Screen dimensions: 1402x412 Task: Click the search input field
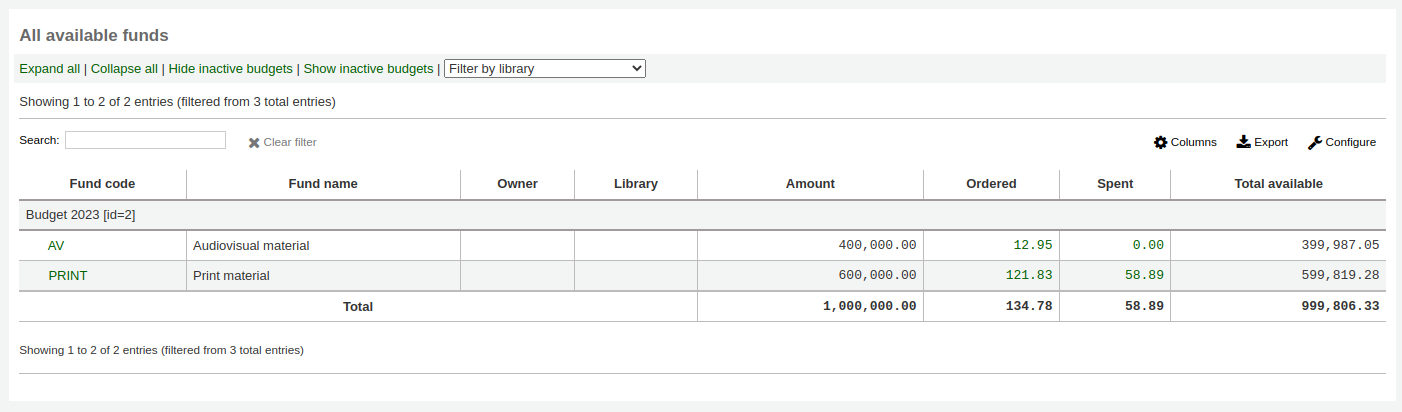(145, 141)
